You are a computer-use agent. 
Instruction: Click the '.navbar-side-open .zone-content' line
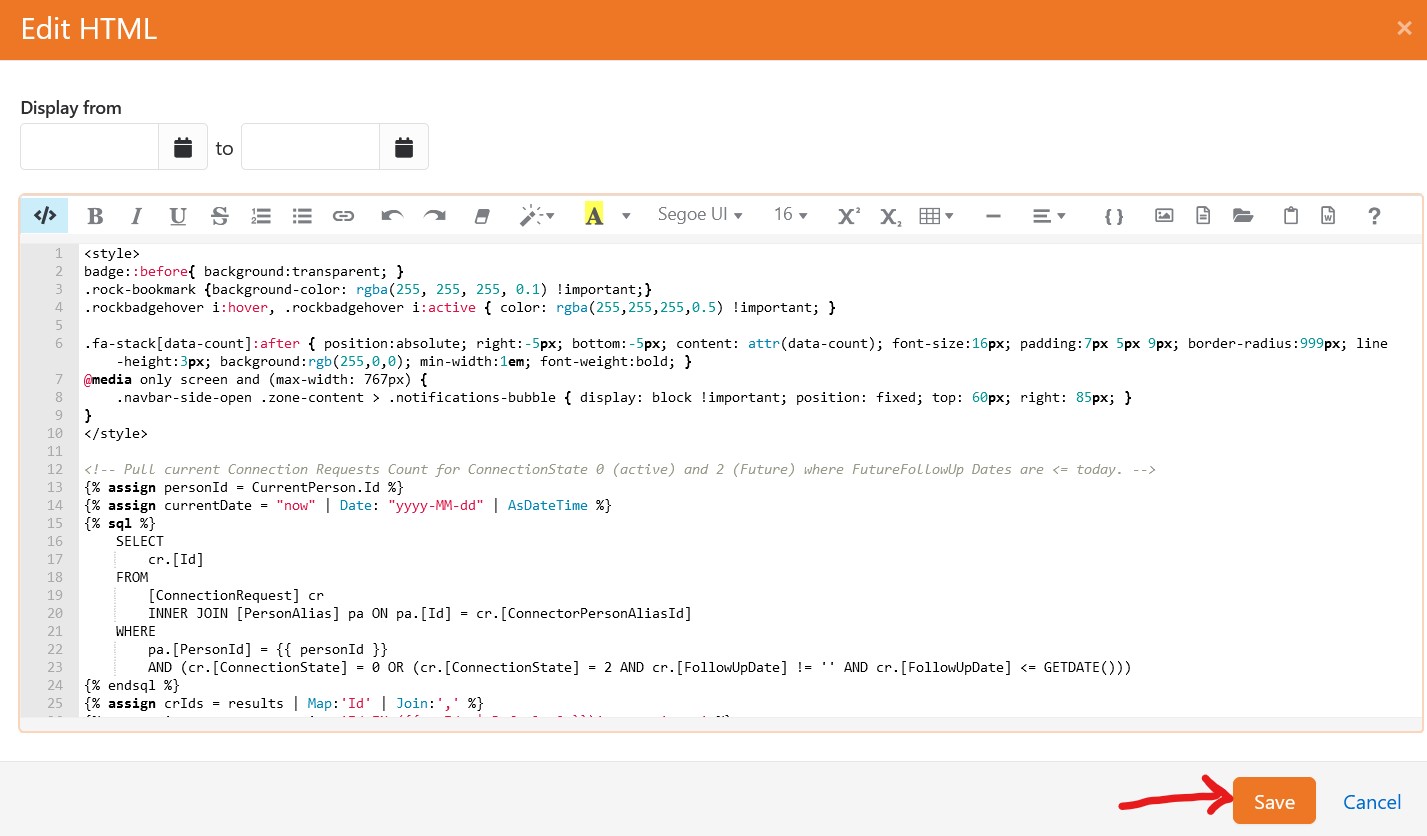click(624, 397)
